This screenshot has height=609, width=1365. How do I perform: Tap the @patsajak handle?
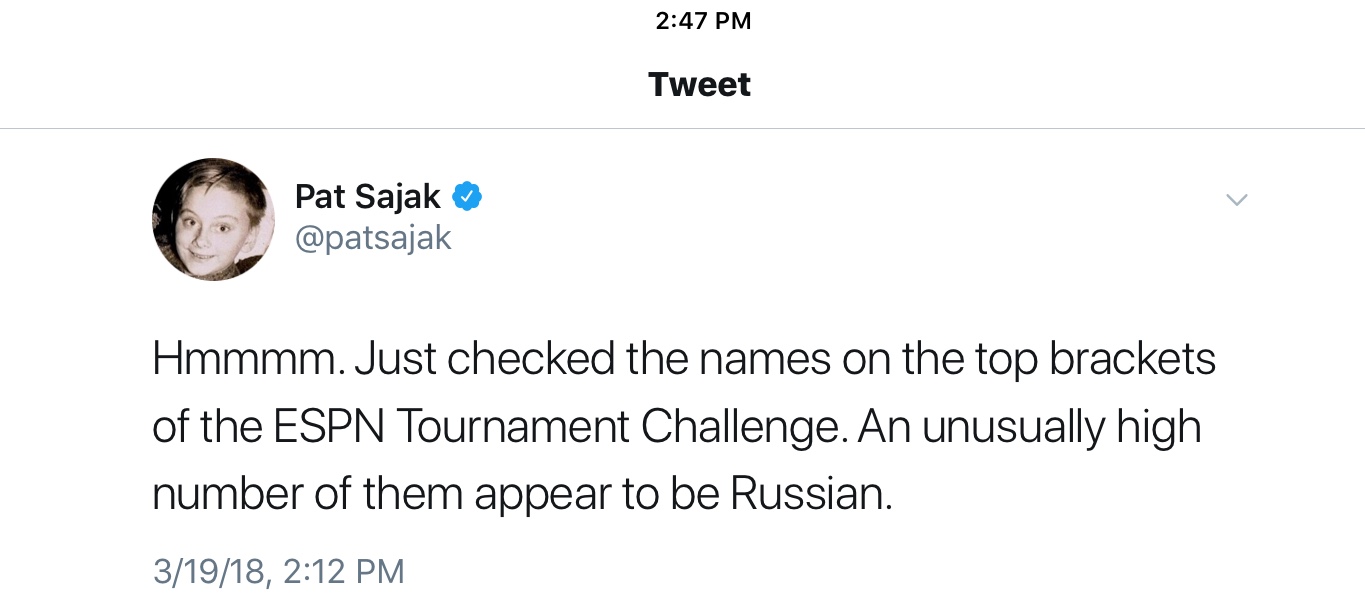coord(373,239)
